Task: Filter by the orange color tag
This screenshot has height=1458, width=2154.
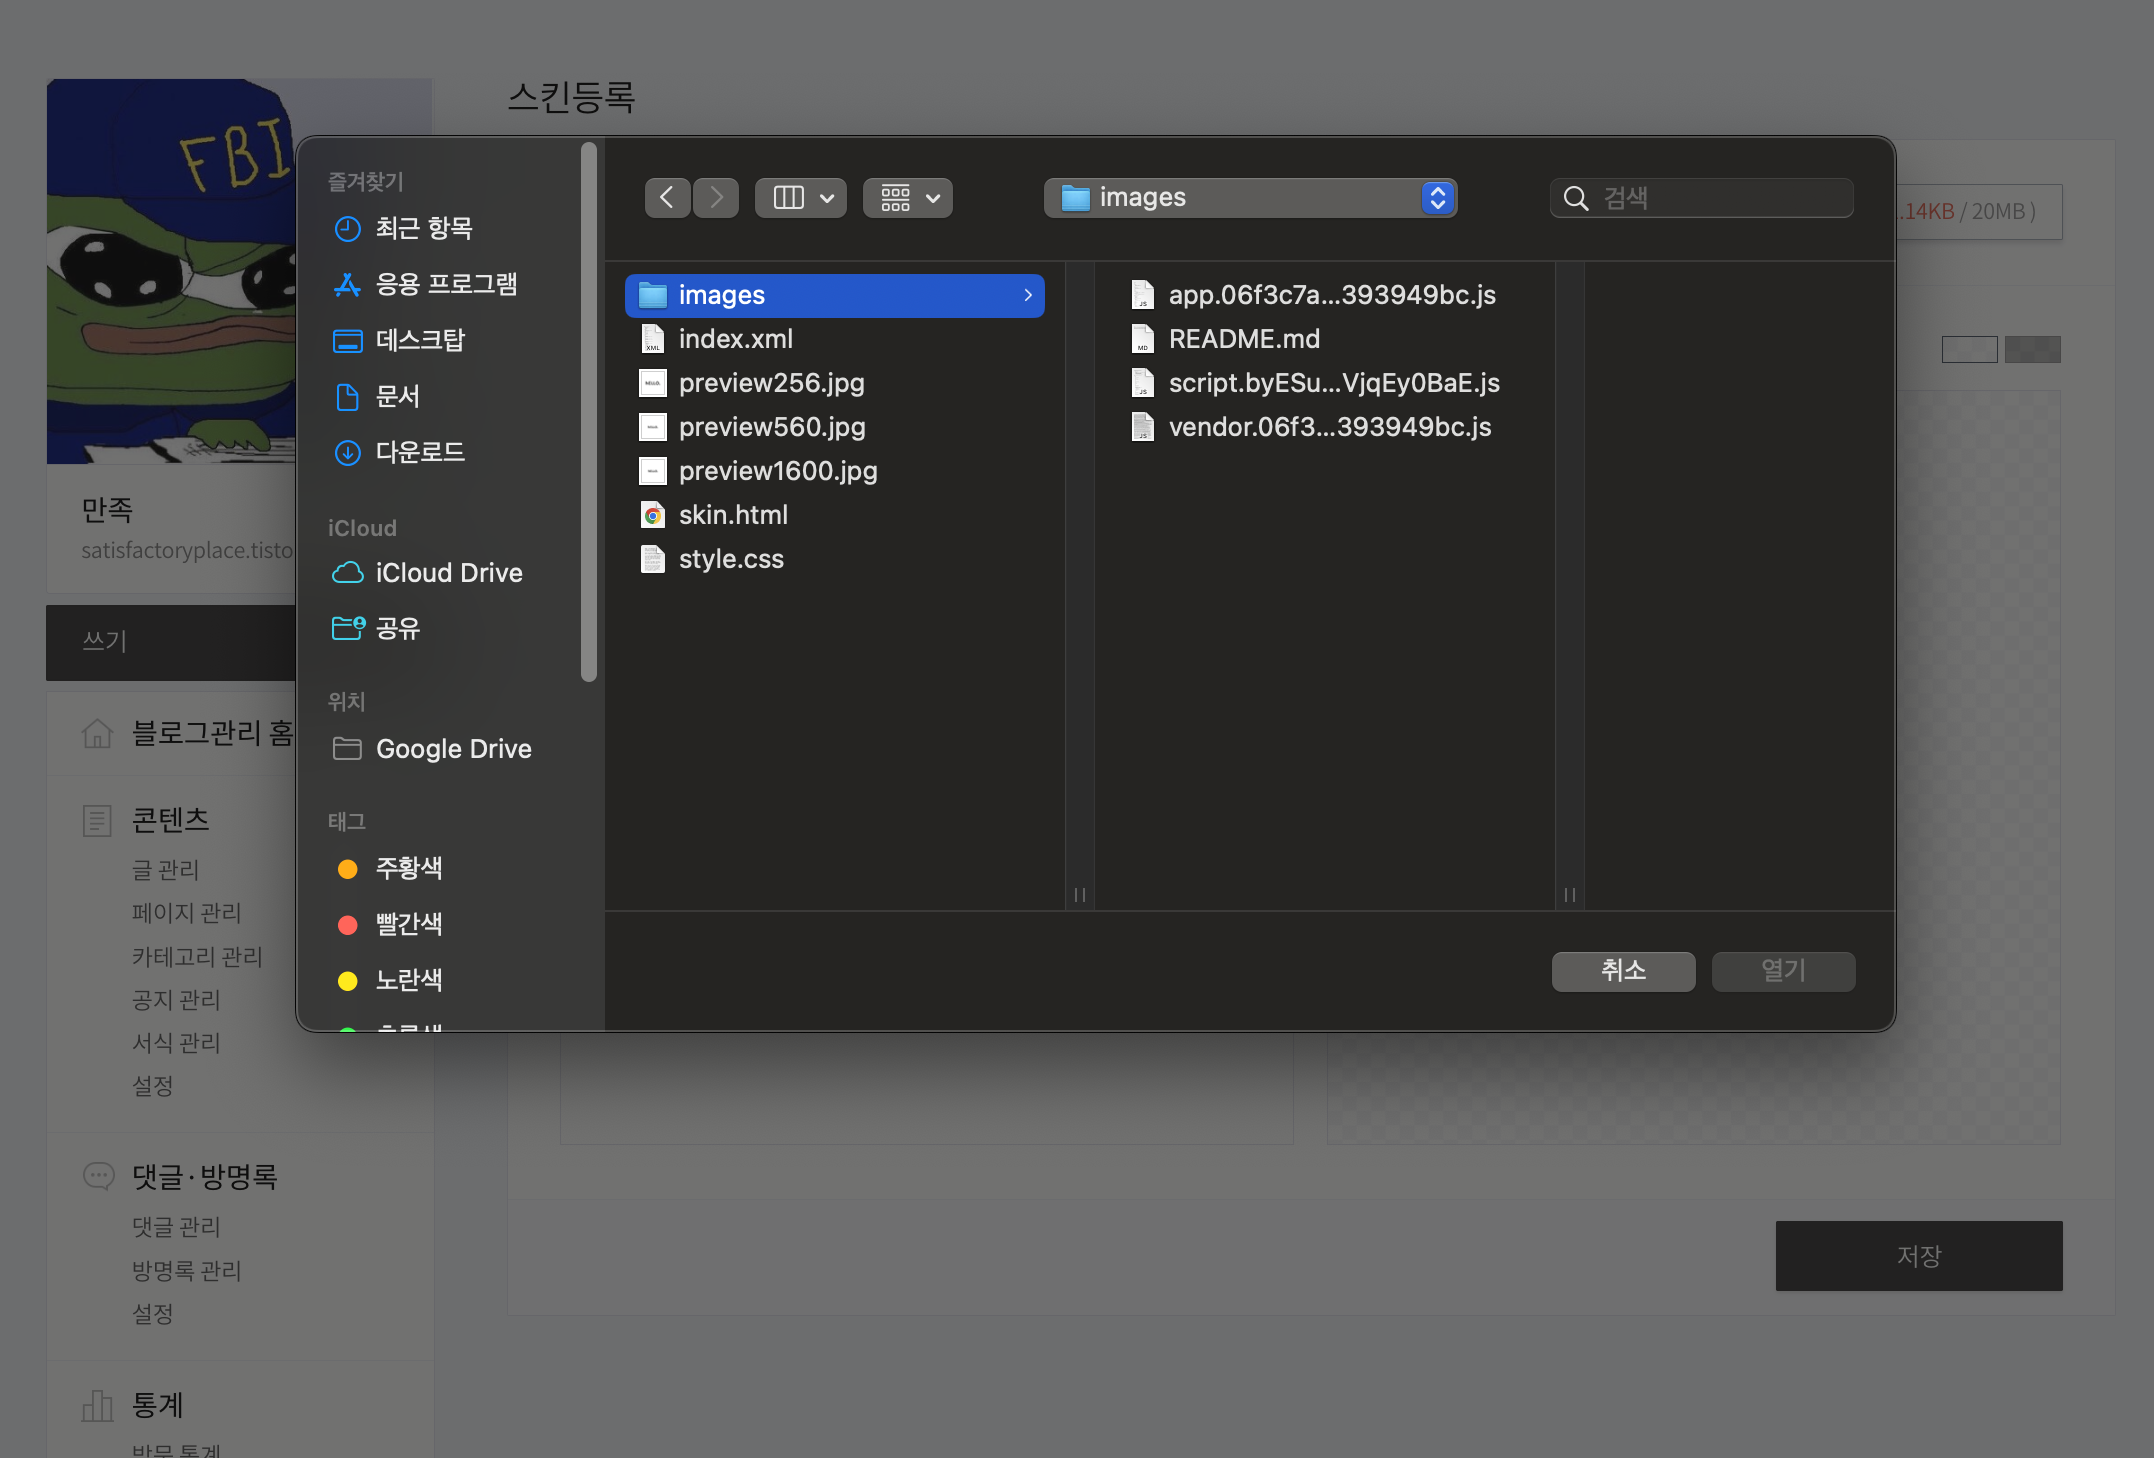Action: tap(407, 869)
